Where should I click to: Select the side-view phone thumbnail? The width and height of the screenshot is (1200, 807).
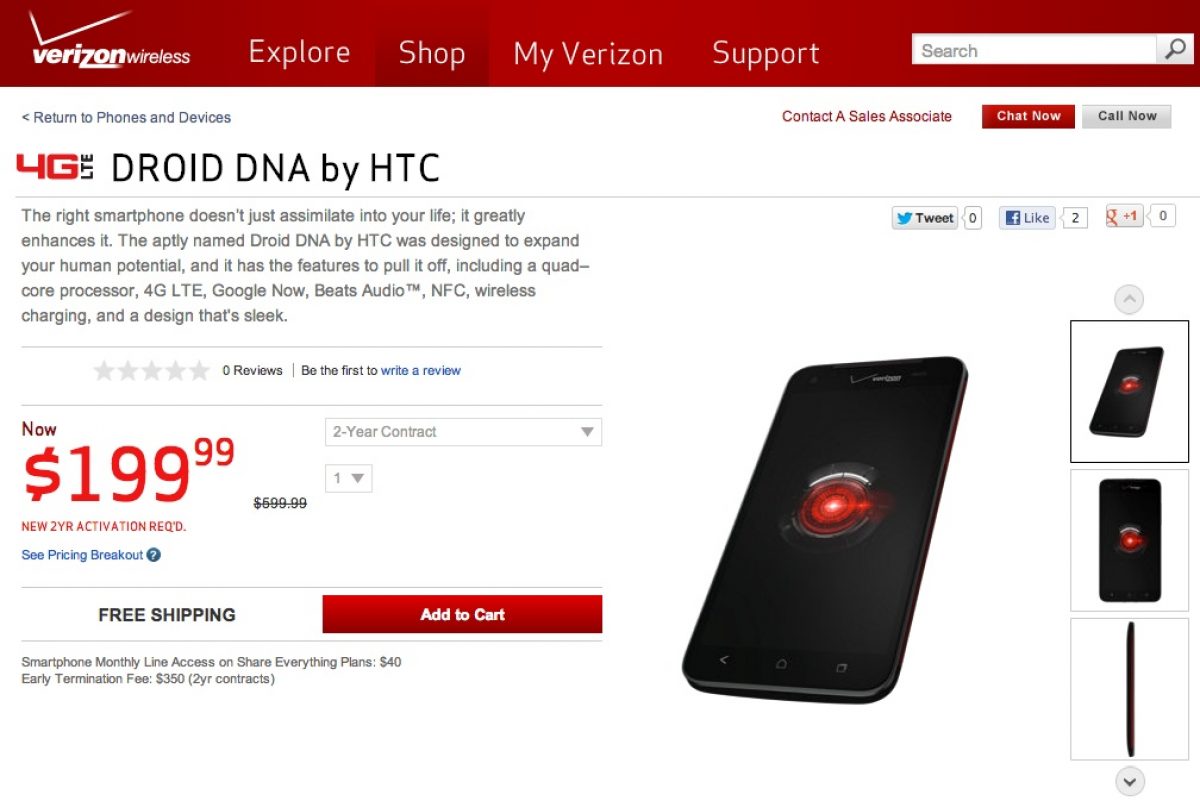(x=1129, y=689)
